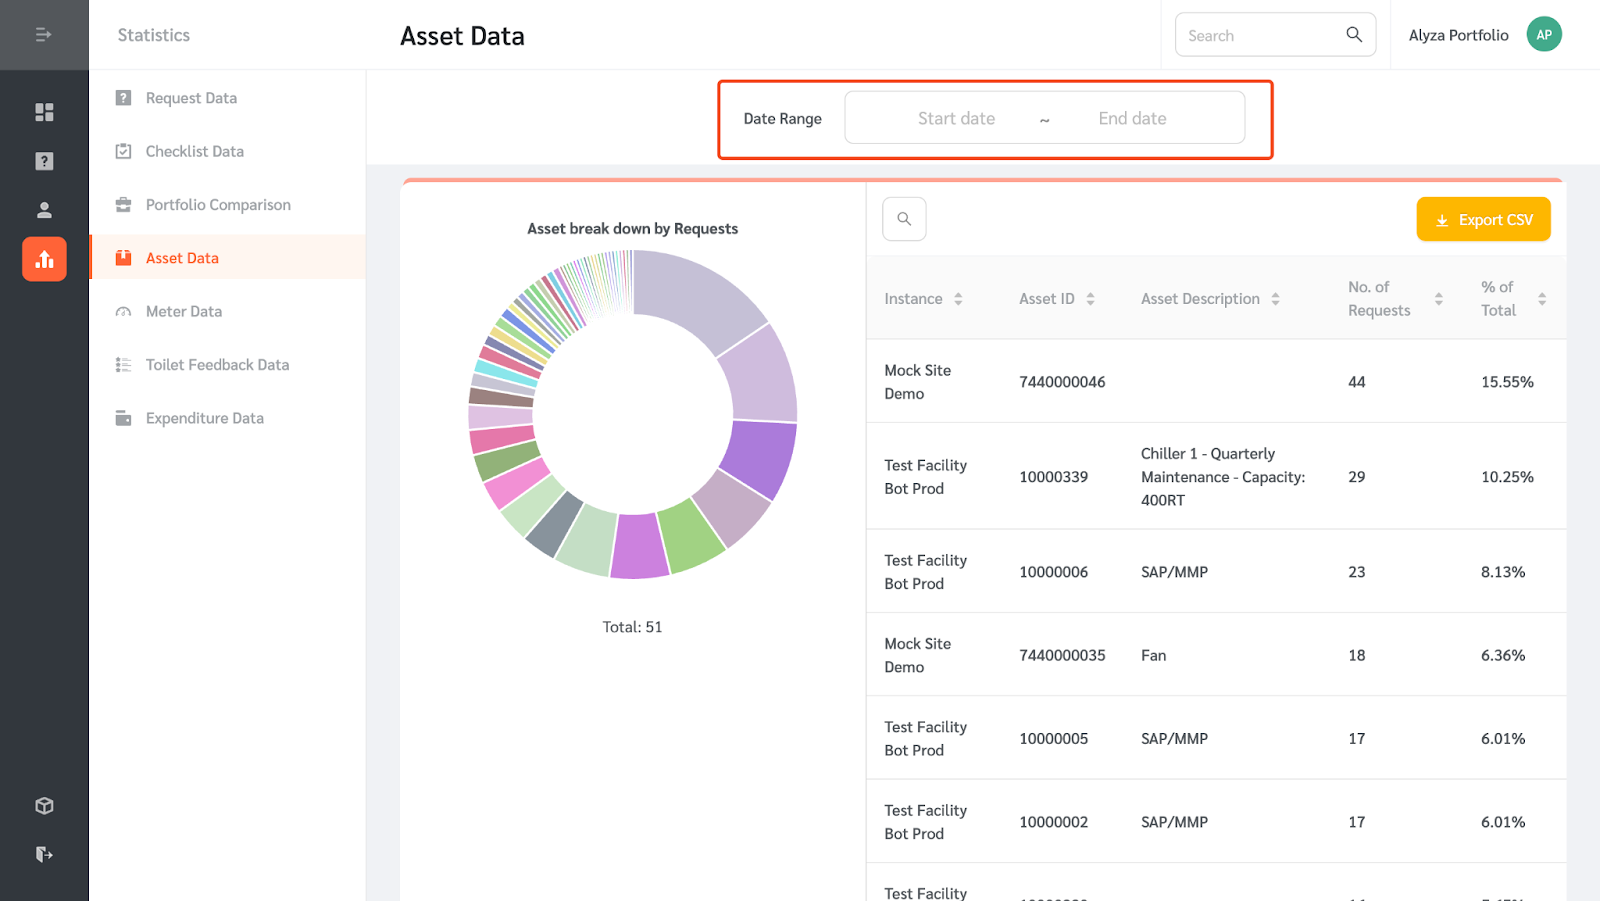The image size is (1600, 901).
Task: Click the Checklist Data menu icon
Action: point(123,151)
